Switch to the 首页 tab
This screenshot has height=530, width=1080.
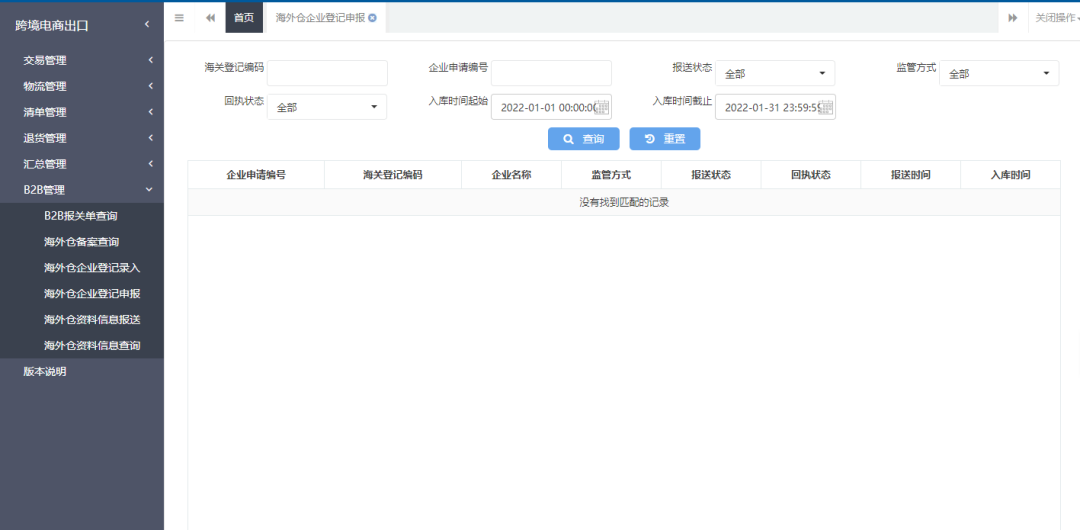pos(244,18)
